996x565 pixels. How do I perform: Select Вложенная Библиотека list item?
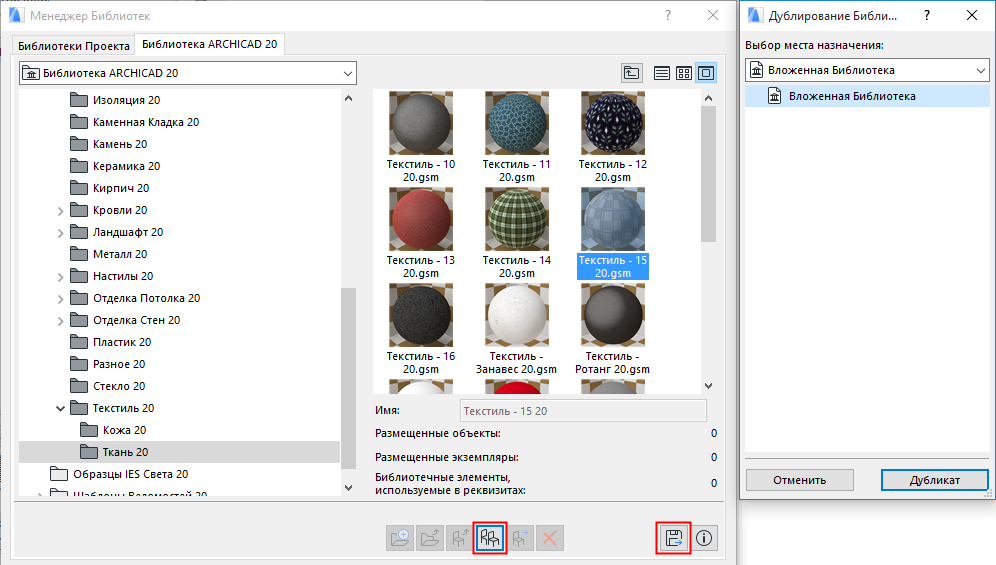click(867, 96)
